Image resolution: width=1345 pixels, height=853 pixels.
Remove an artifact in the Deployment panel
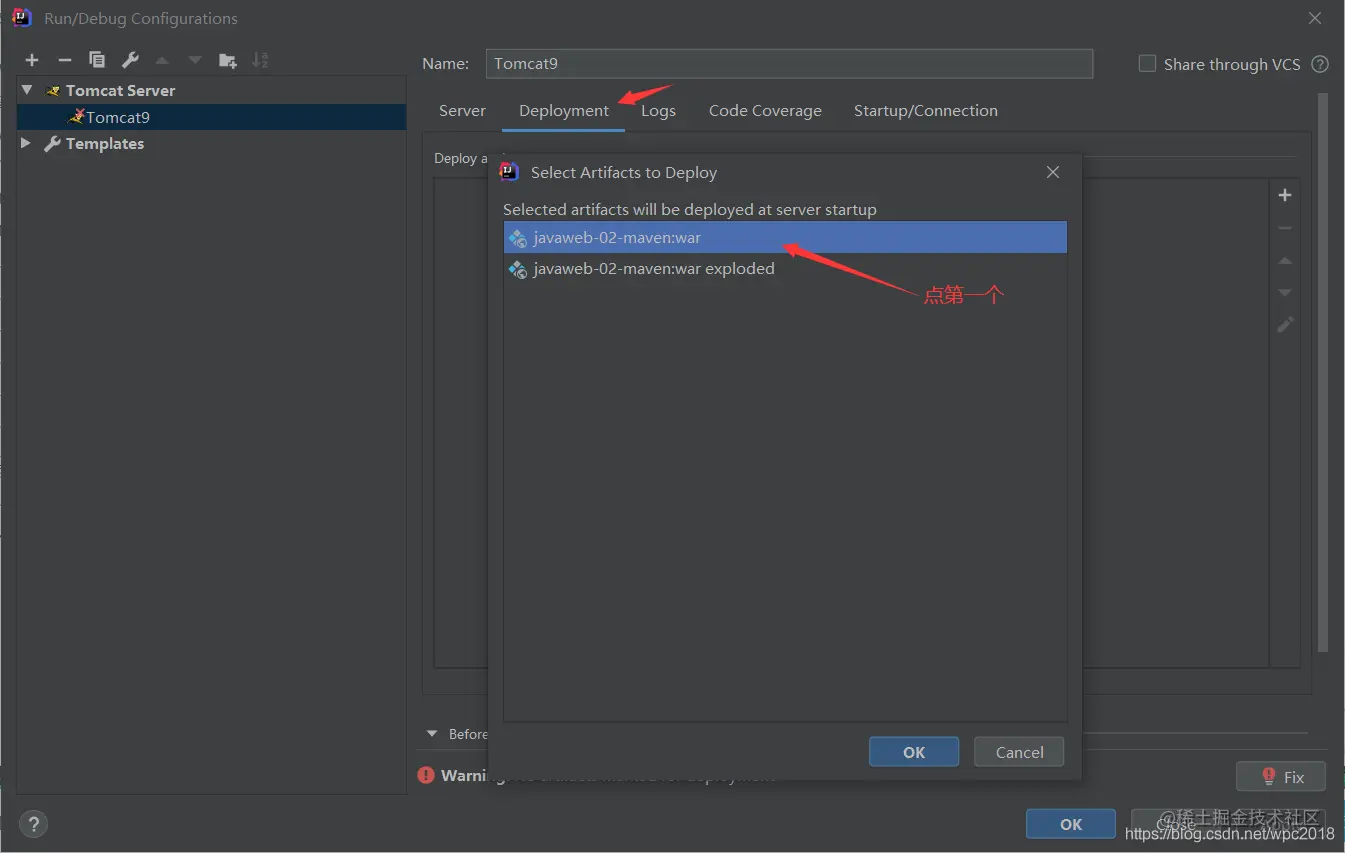click(x=1285, y=228)
